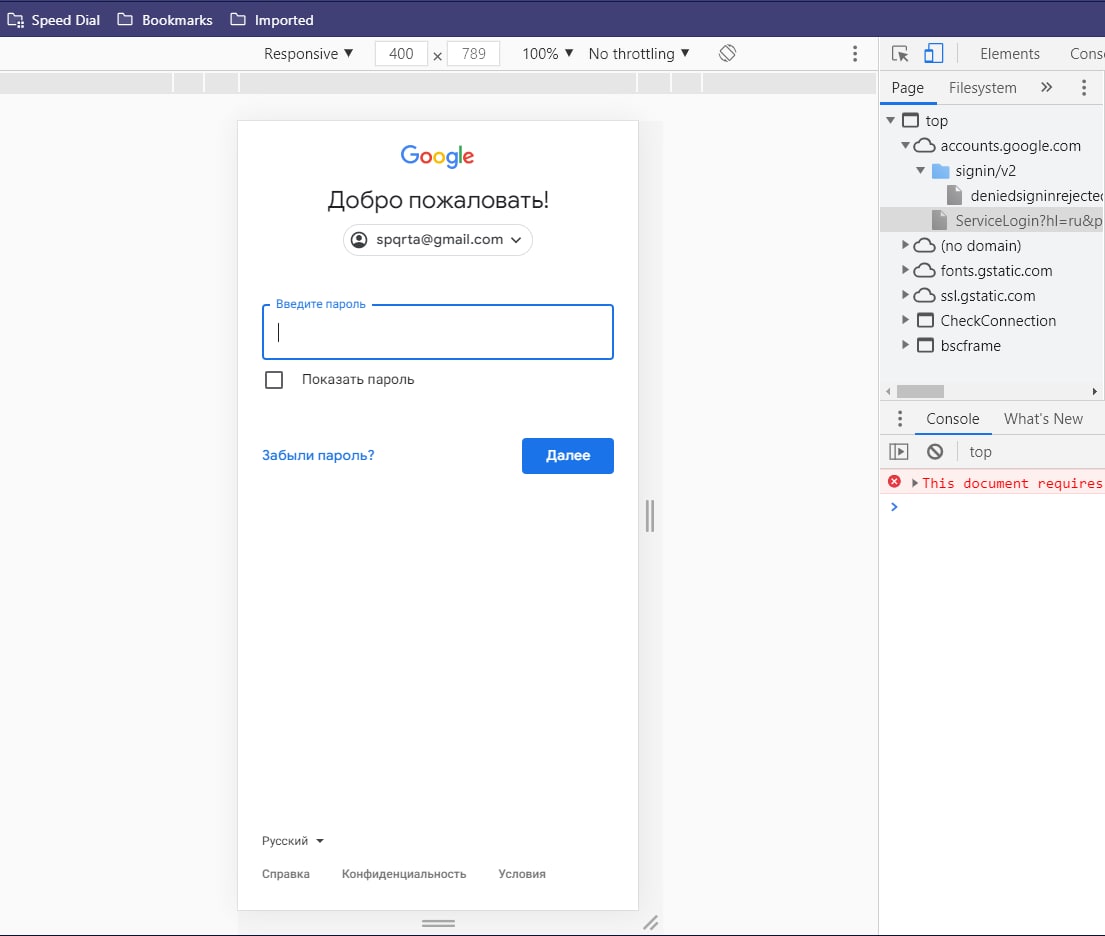
Task: Click the accounts.google.com cloud icon
Action: pyautogui.click(x=925, y=146)
